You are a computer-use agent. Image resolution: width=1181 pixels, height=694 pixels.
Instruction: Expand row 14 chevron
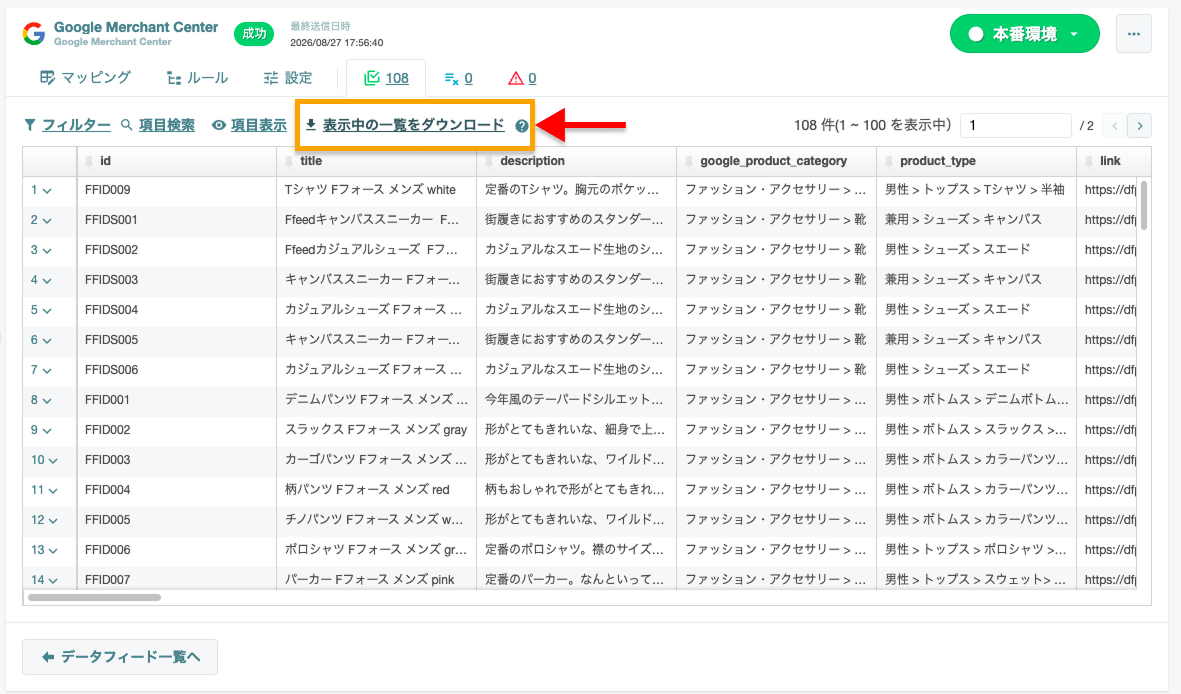pos(53,580)
